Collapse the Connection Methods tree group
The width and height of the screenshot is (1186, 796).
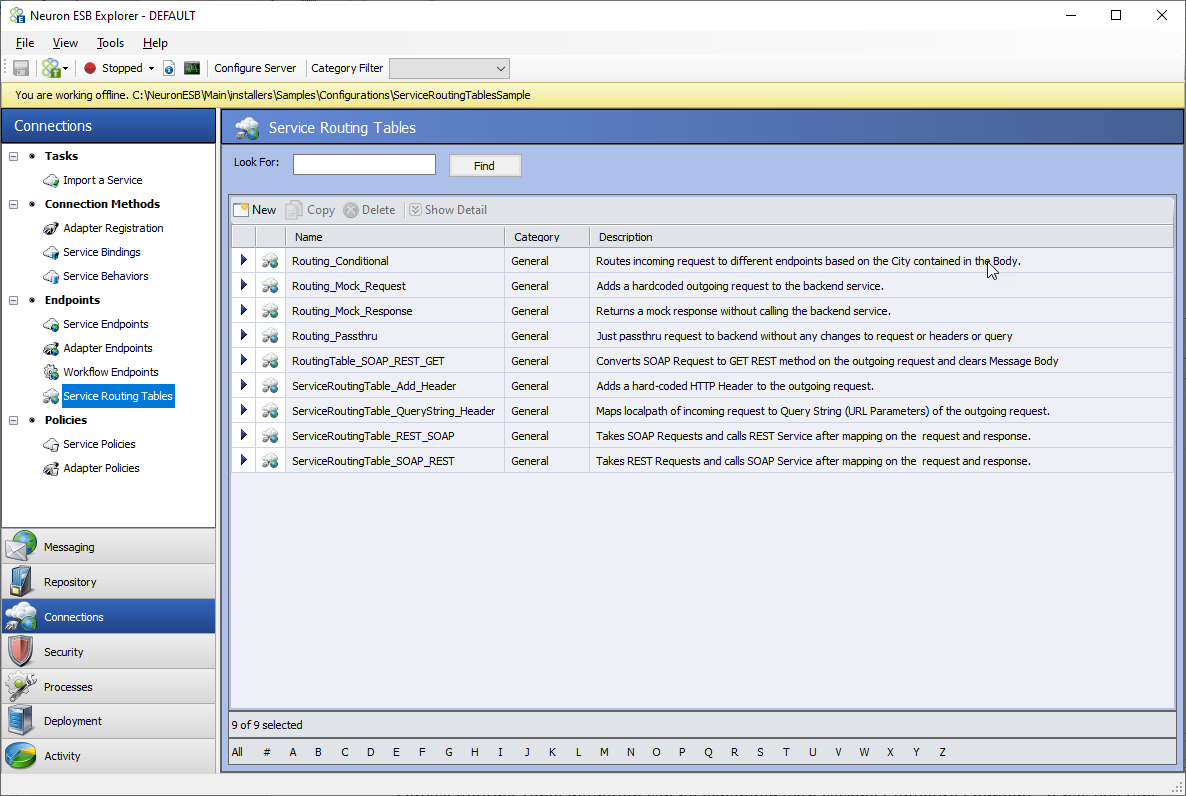(x=14, y=204)
